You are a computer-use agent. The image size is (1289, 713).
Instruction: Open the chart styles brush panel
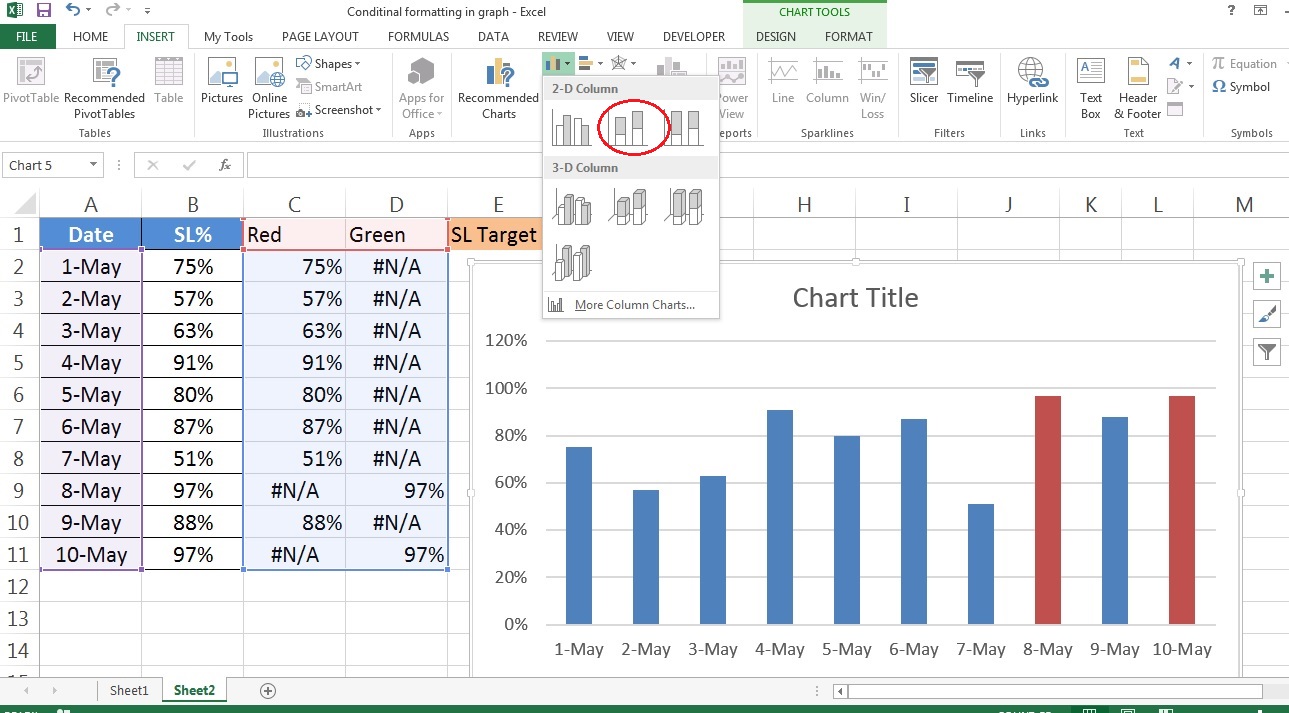pos(1266,314)
